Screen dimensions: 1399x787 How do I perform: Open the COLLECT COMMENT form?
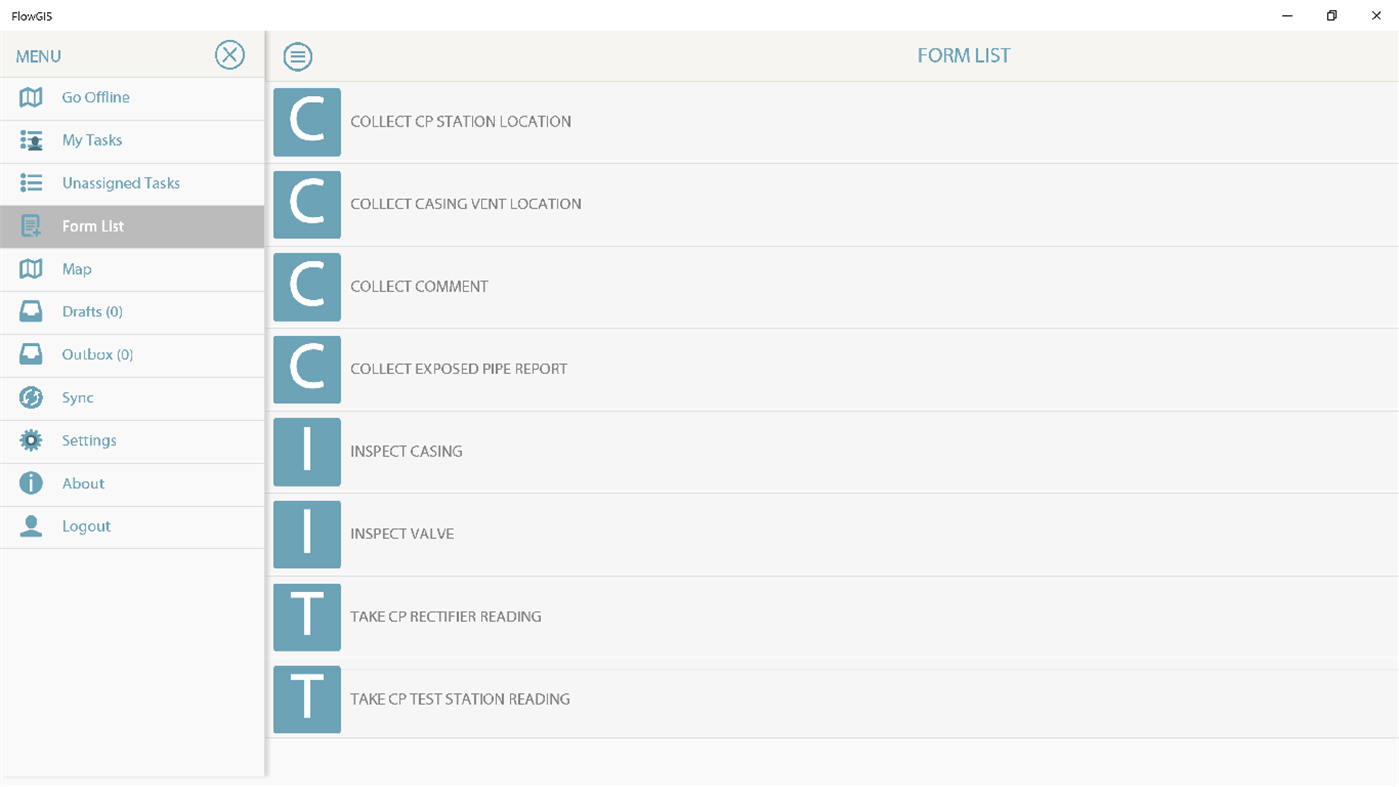834,287
